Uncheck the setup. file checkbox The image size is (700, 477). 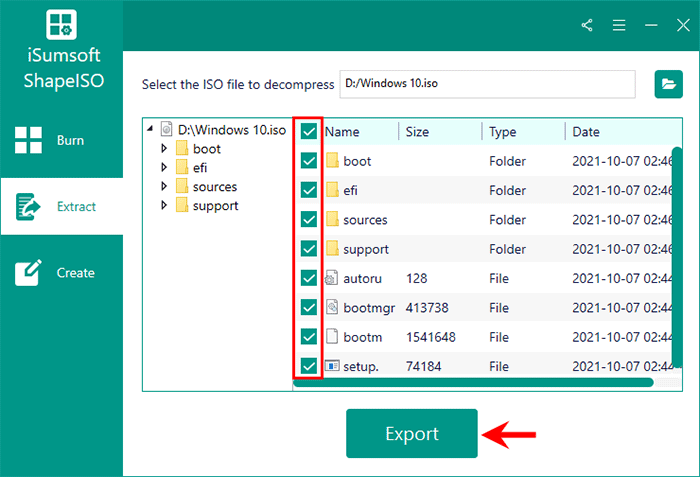pos(308,366)
